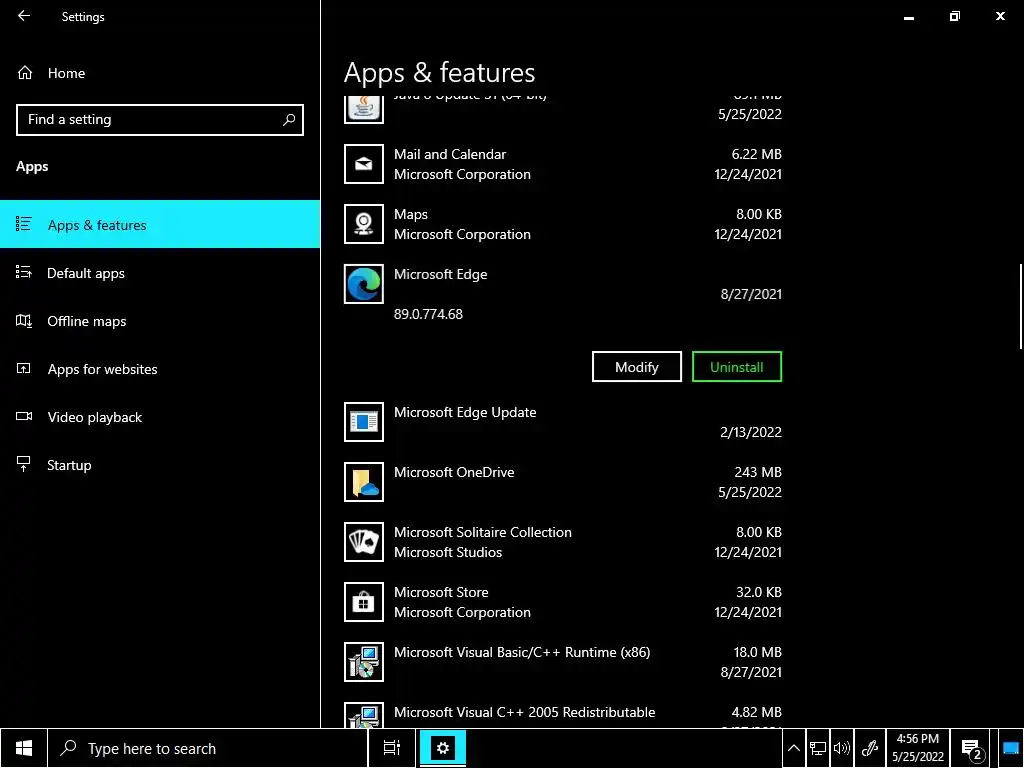Click the back arrow in Settings
Screen dimensions: 1024x768
click(x=24, y=16)
